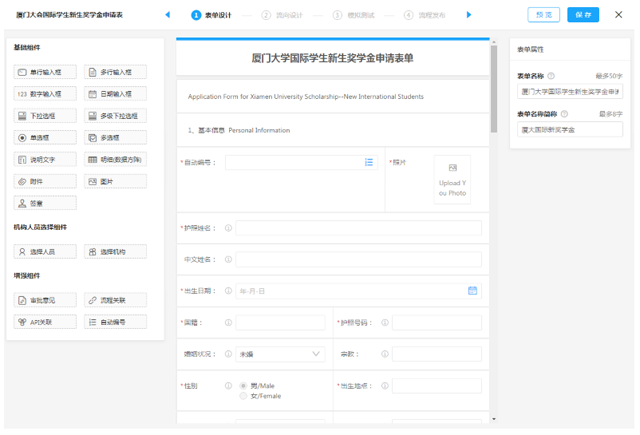Click the help icon beside 表单名称

click(x=551, y=76)
